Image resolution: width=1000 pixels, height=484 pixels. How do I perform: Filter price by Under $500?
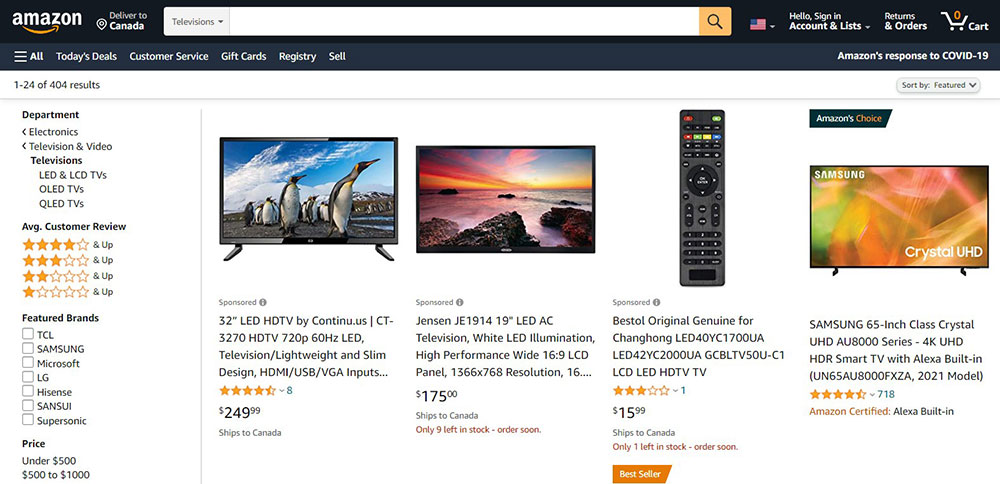pos(49,460)
